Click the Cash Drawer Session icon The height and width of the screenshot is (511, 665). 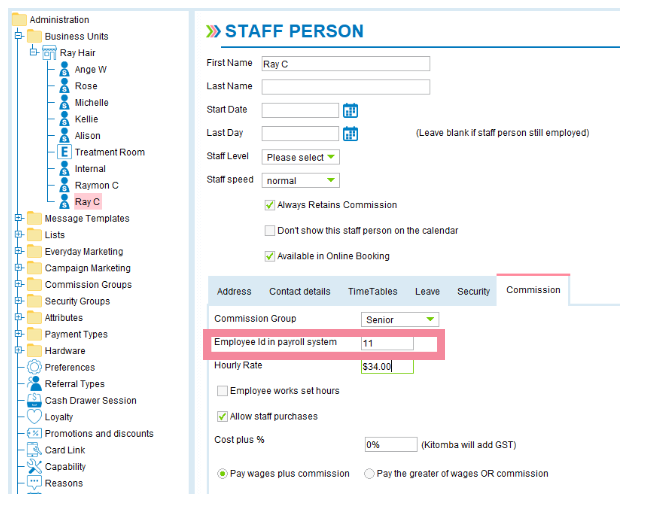34,400
